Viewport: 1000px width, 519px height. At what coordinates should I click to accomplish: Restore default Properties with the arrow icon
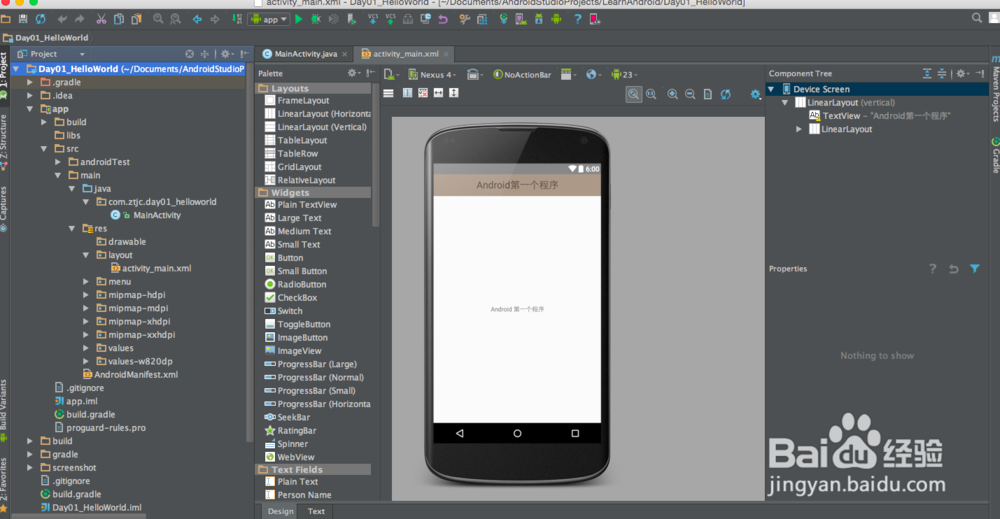(953, 269)
